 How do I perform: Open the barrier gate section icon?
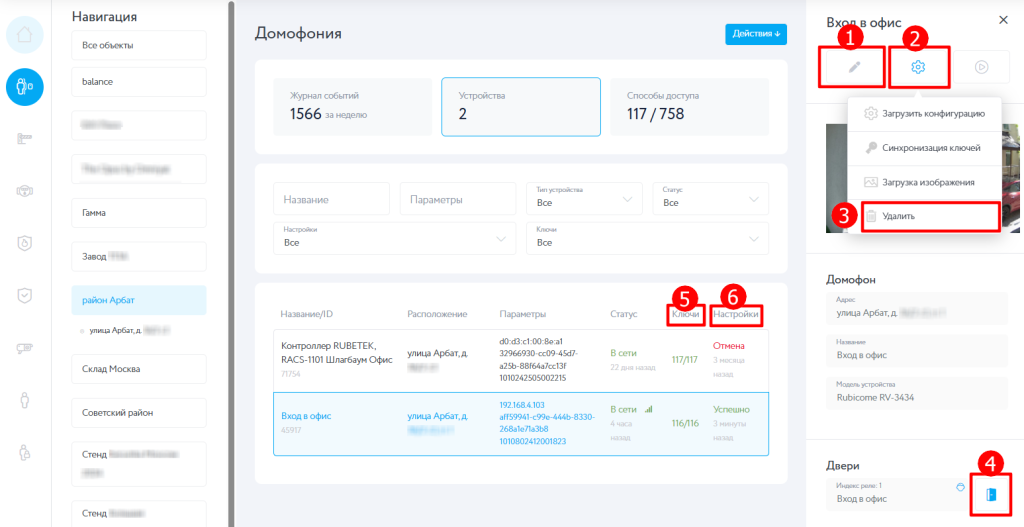click(25, 138)
